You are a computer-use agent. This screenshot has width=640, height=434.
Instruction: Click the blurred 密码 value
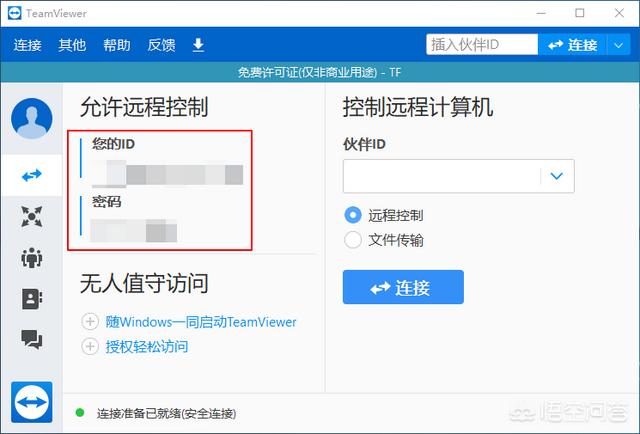[x=134, y=231]
